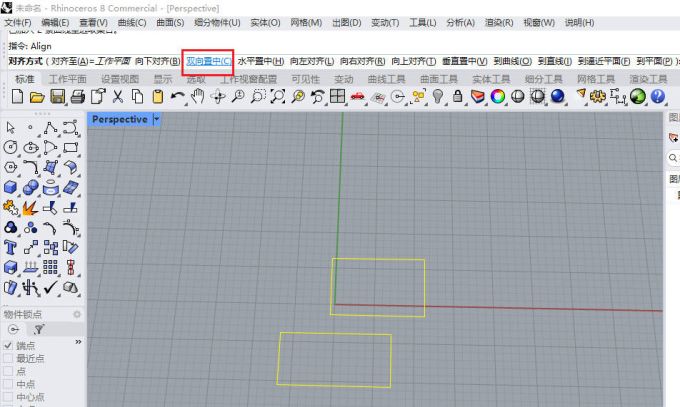Click the color wheel icon in toolbar
The image size is (680, 407).
(497, 96)
